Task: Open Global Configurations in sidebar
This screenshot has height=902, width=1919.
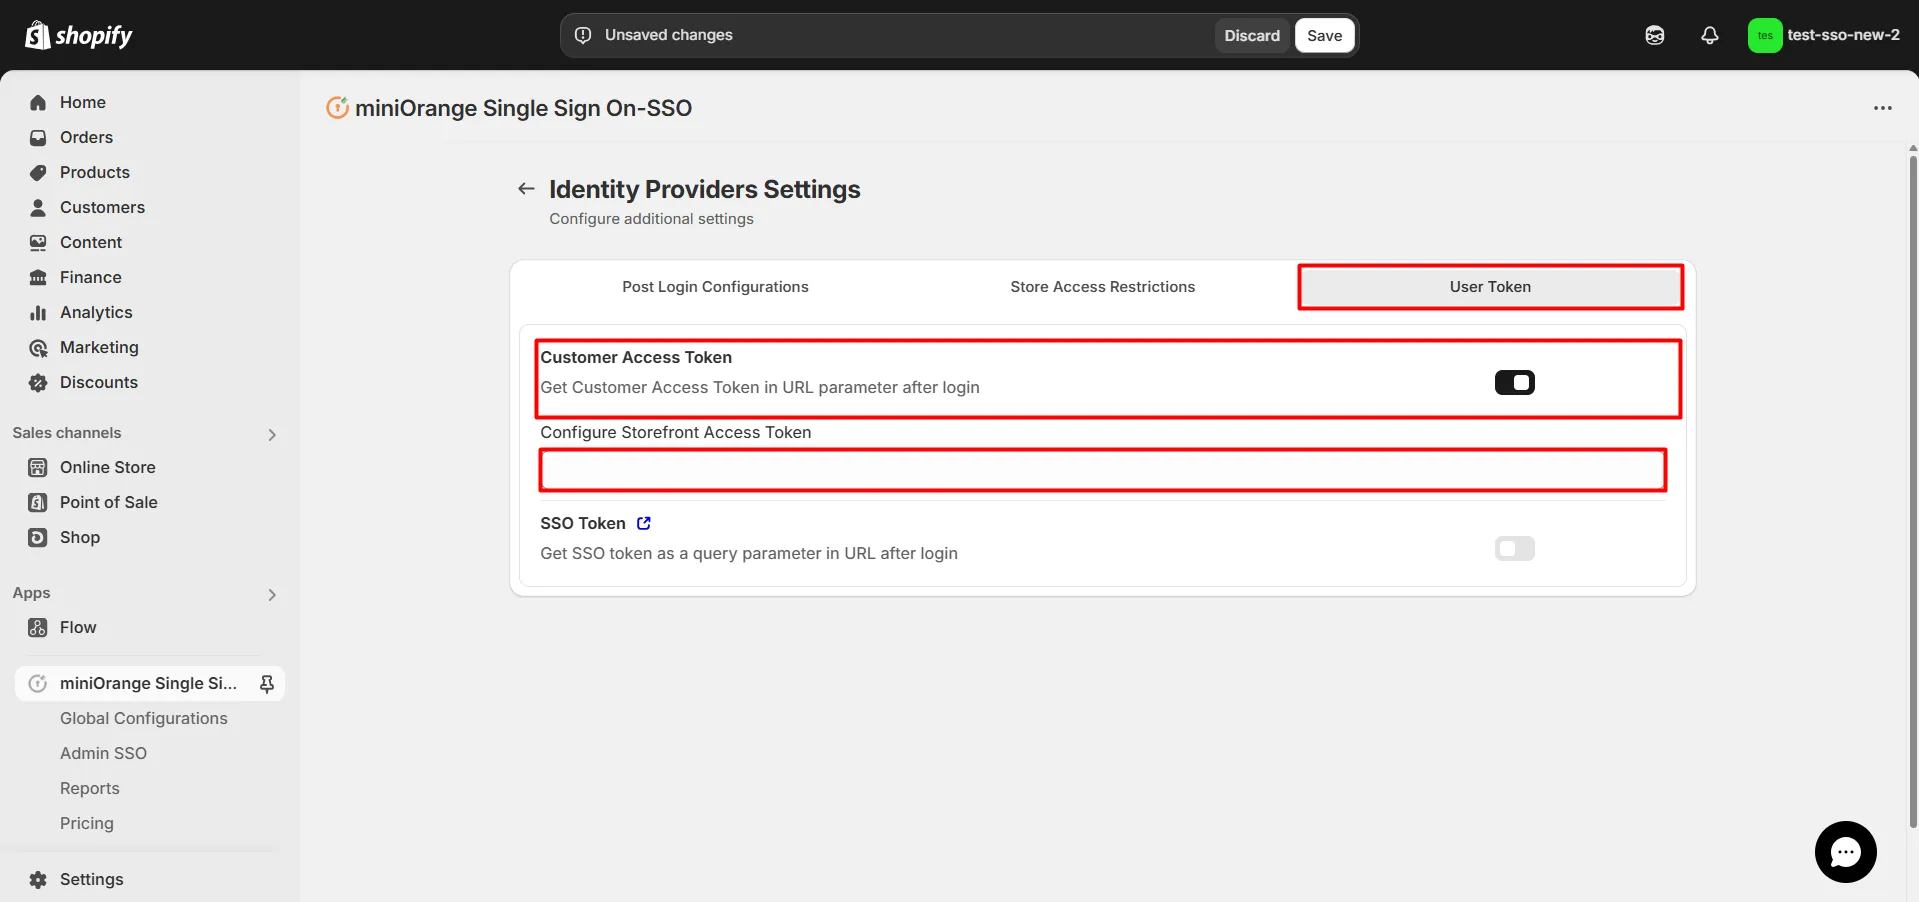Action: coord(144,718)
